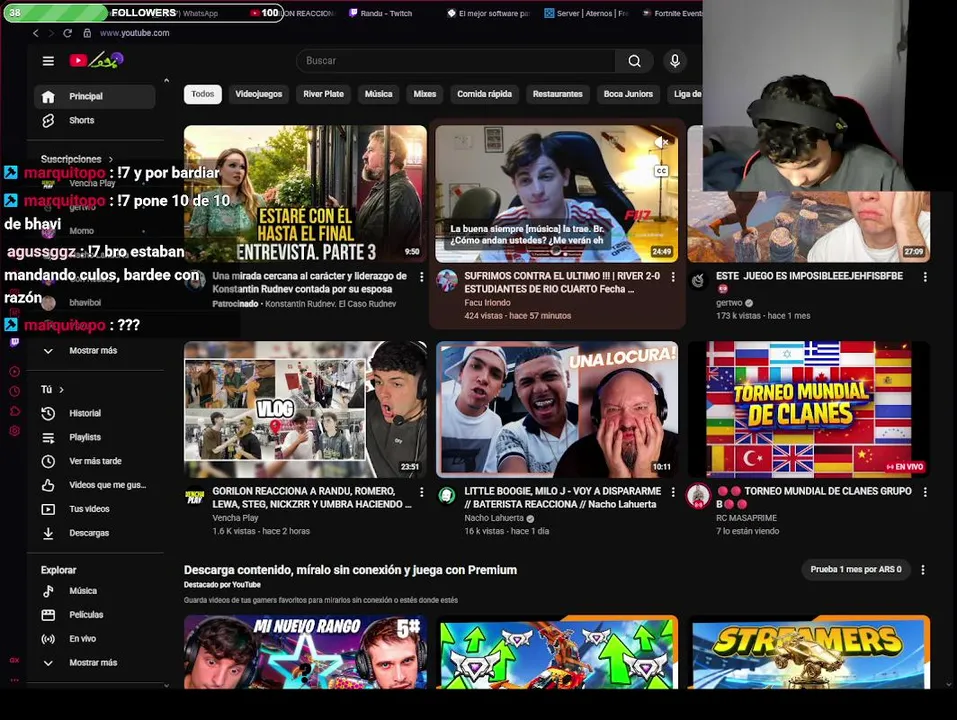Image resolution: width=957 pixels, height=720 pixels.
Task: Open Streamers Rocket League thumbnail
Action: click(x=809, y=652)
